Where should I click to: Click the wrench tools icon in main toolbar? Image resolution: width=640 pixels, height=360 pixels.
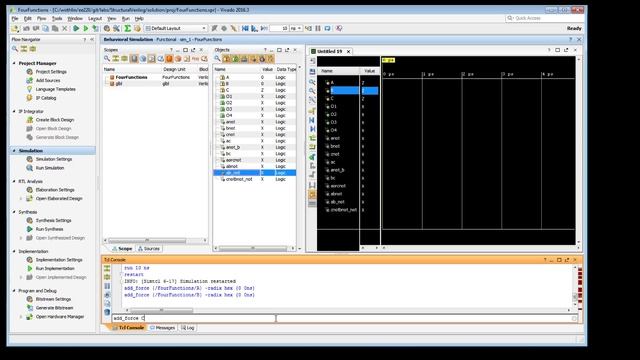(x=116, y=29)
